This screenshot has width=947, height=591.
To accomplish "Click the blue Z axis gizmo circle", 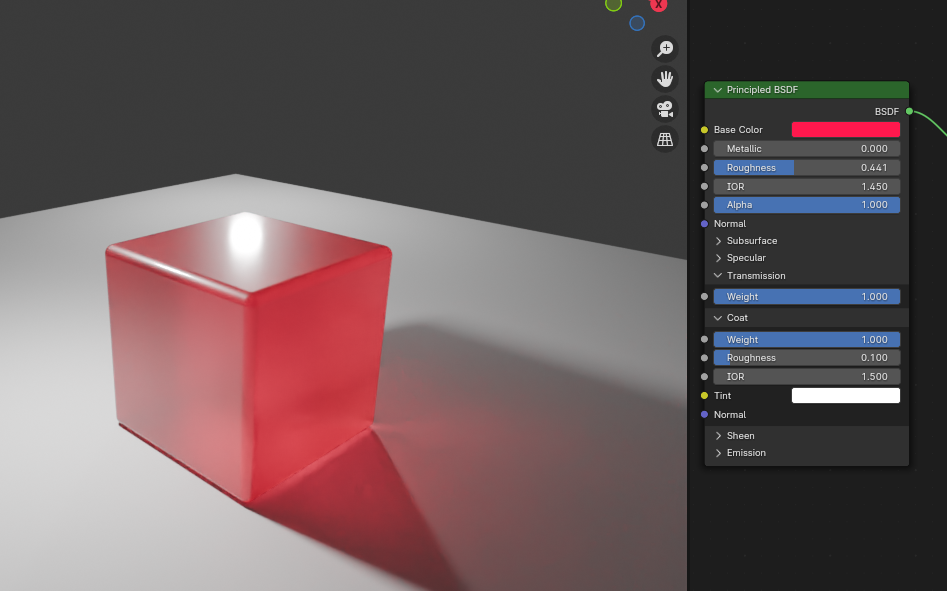I will pos(637,23).
